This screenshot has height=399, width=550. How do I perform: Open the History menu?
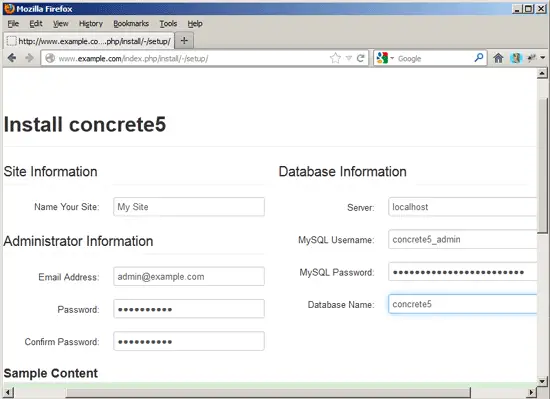[91, 23]
